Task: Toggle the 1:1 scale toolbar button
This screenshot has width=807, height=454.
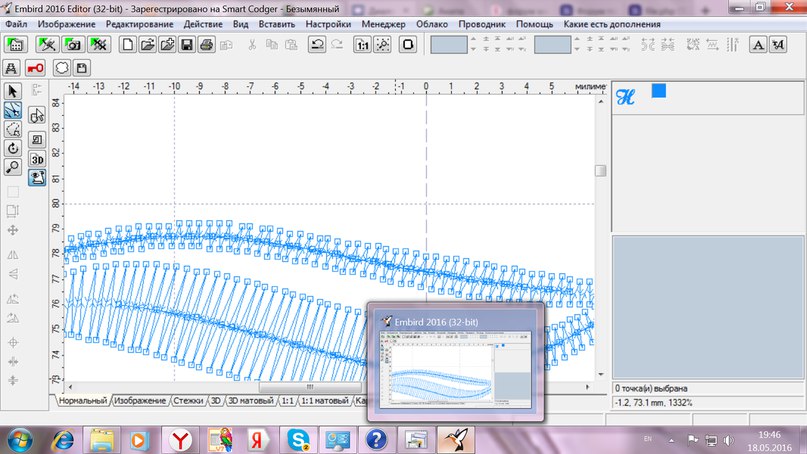Action: [362, 45]
